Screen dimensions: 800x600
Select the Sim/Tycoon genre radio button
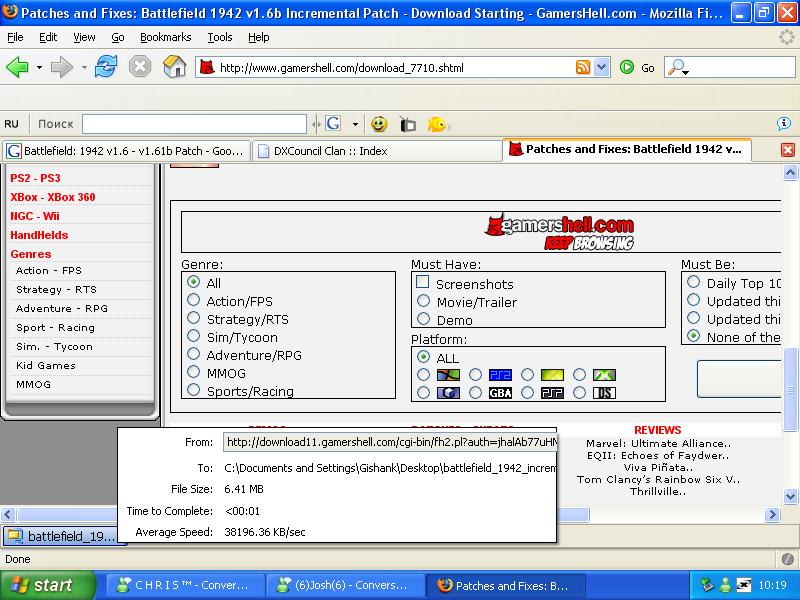click(x=193, y=336)
